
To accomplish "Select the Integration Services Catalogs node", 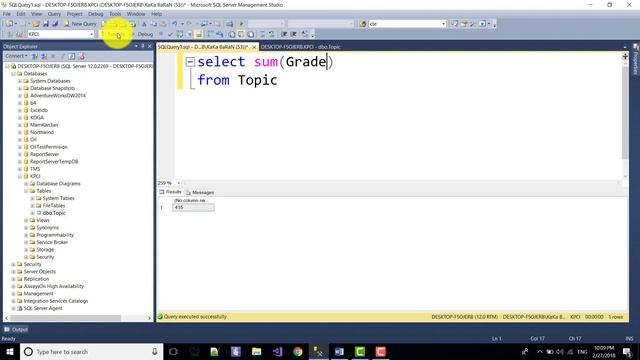I will point(56,301).
